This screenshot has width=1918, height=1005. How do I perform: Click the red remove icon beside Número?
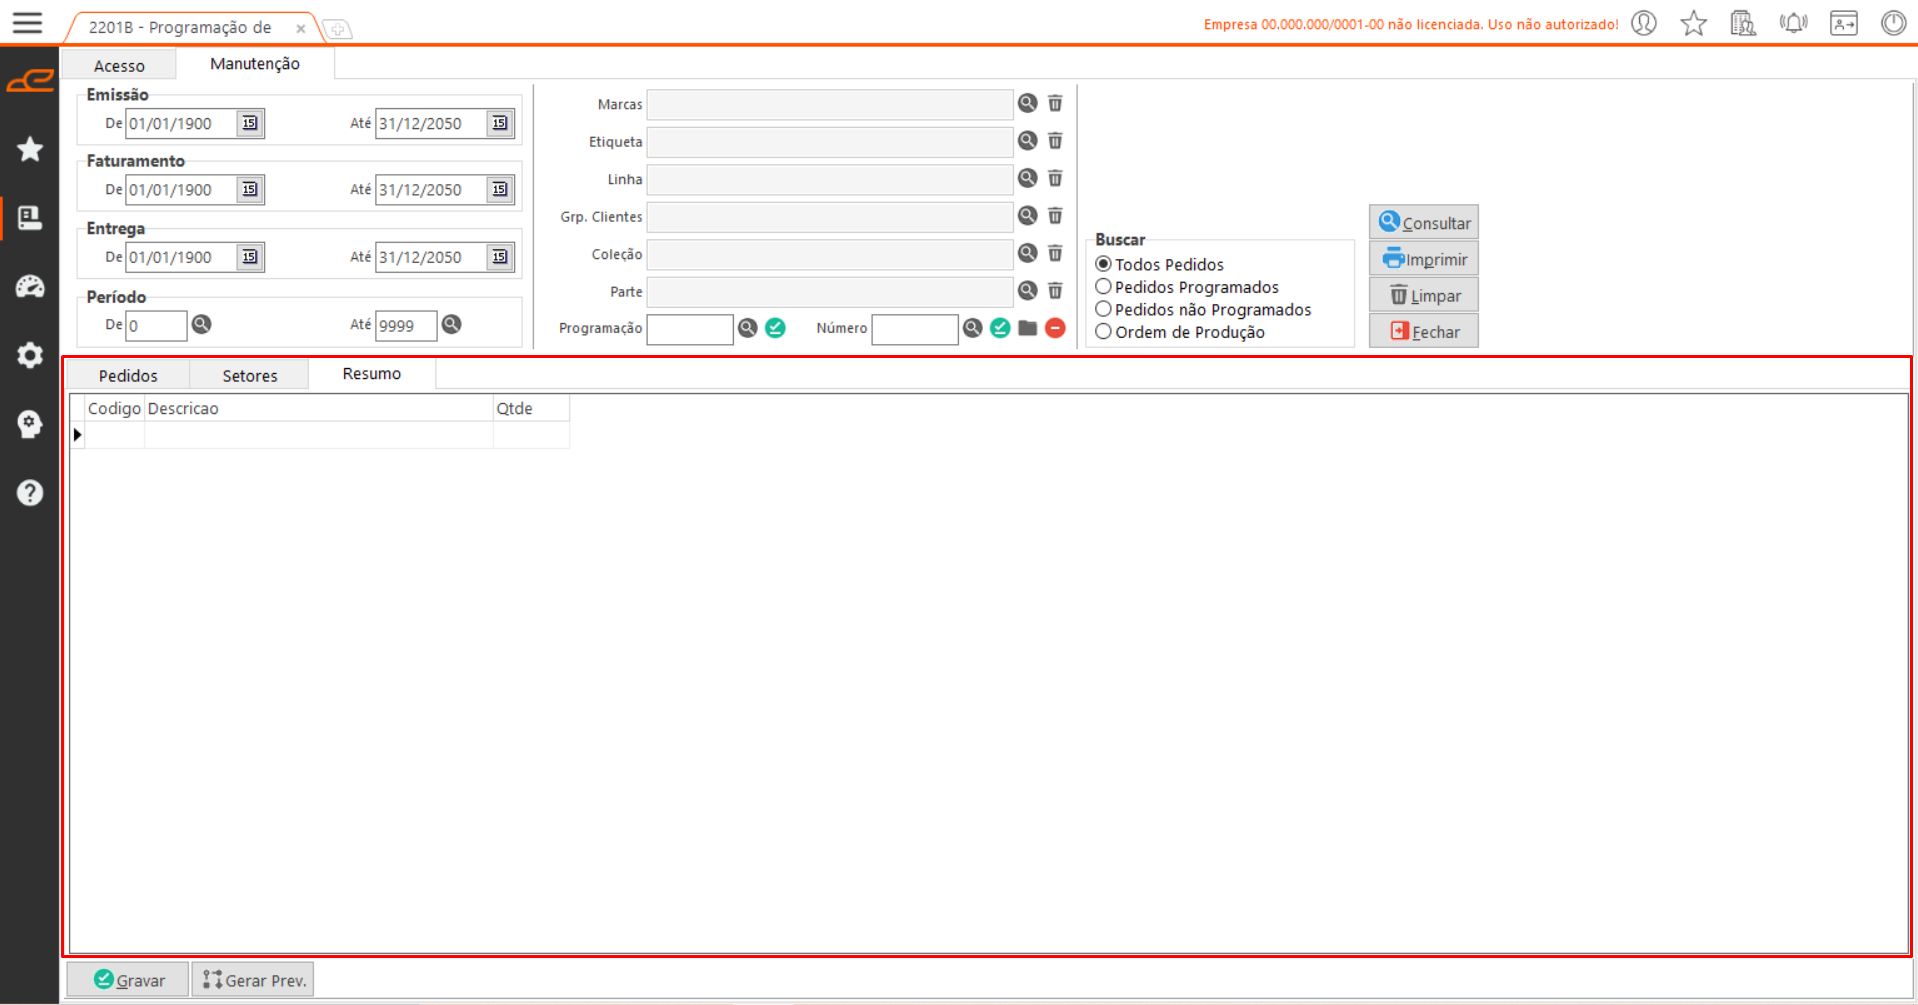tap(1055, 328)
